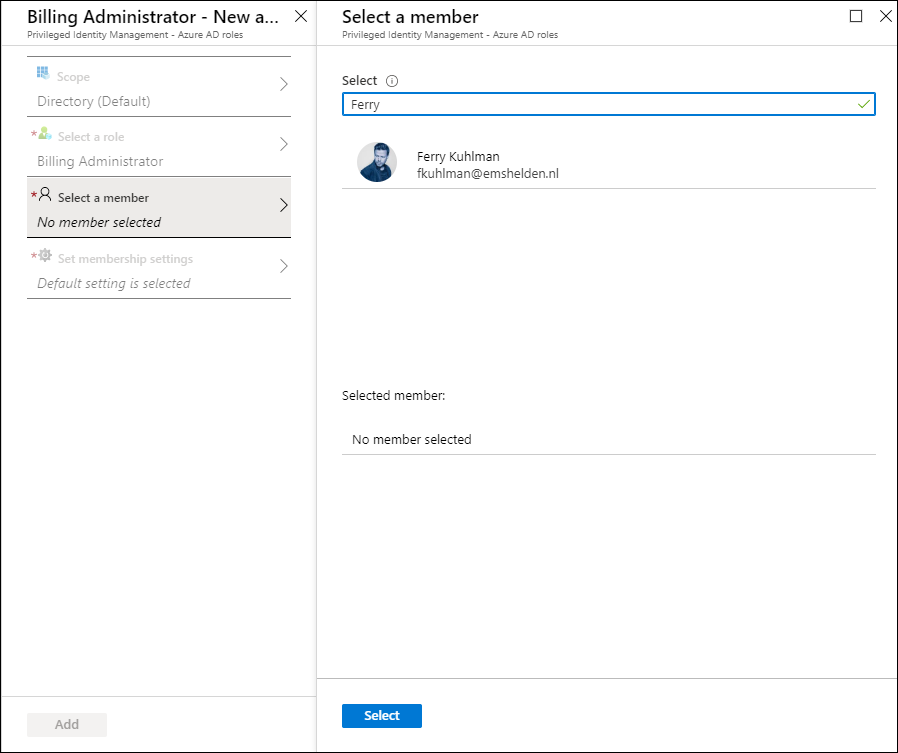This screenshot has height=753, width=898.
Task: Expand the Set membership settings chevron
Action: tap(283, 266)
